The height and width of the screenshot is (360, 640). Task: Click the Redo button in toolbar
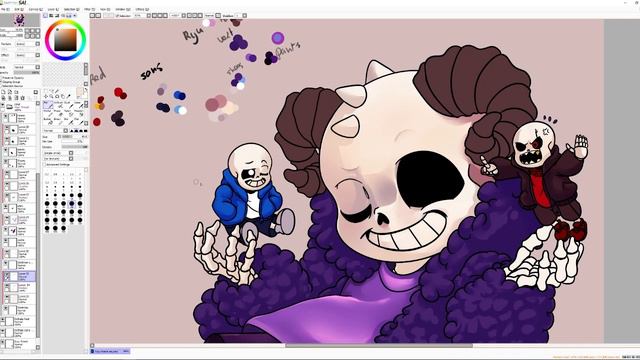tap(98, 16)
